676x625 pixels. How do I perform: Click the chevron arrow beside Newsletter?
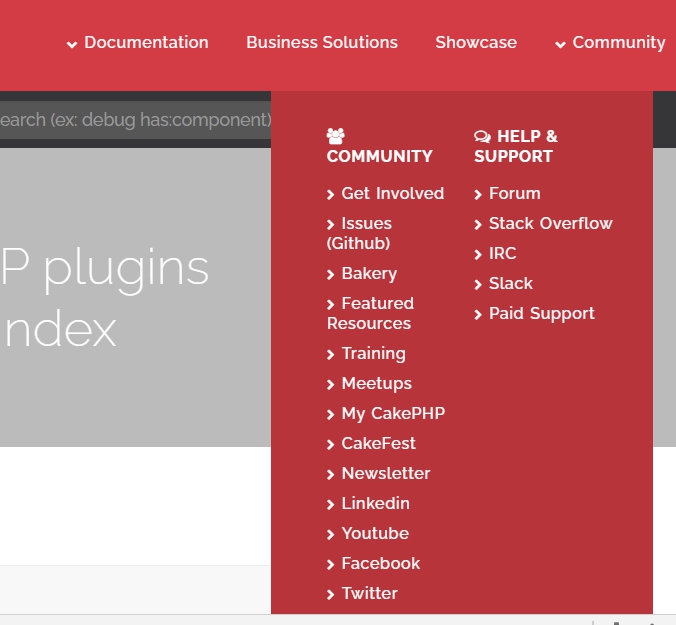331,475
